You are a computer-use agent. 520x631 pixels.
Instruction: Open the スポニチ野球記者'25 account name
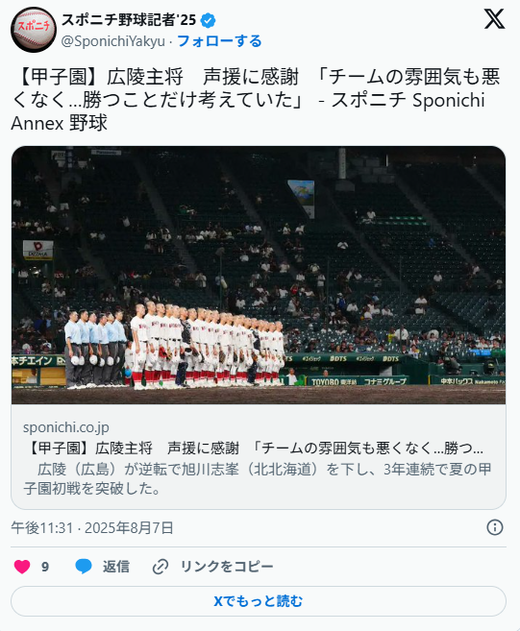pyautogui.click(x=129, y=20)
